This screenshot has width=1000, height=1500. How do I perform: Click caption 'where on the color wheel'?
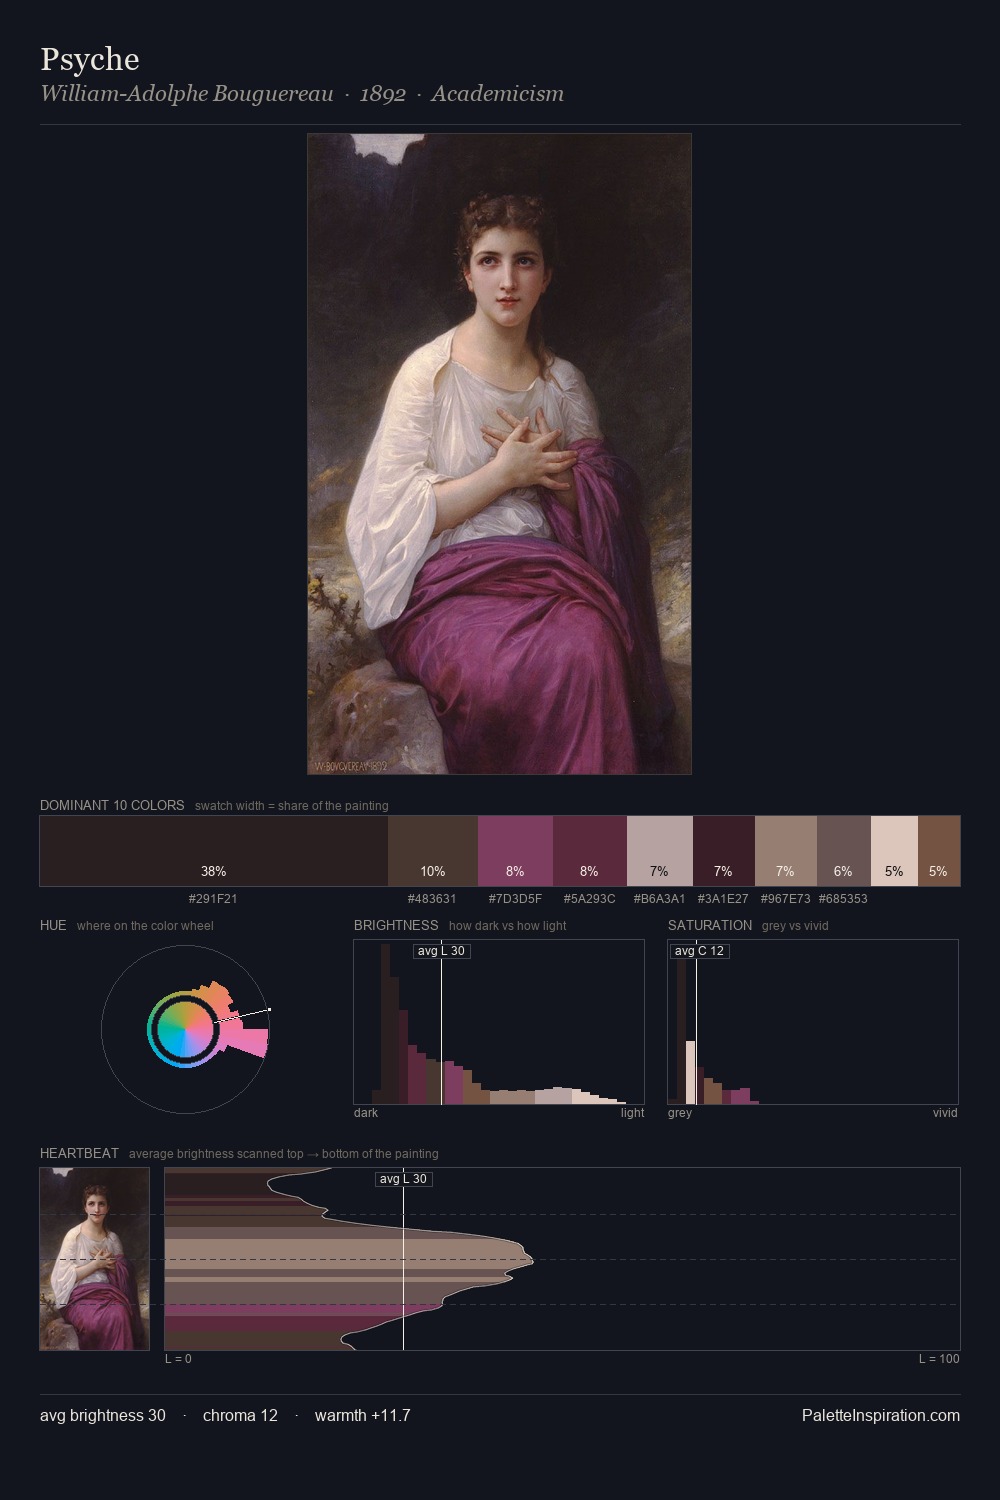click(145, 926)
